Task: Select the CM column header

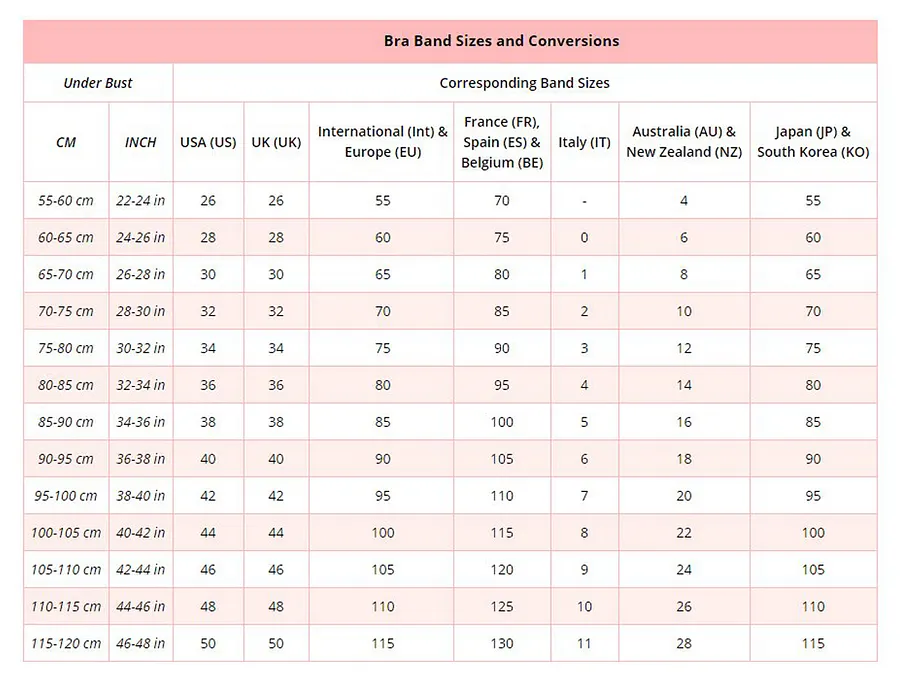Action: coord(66,142)
